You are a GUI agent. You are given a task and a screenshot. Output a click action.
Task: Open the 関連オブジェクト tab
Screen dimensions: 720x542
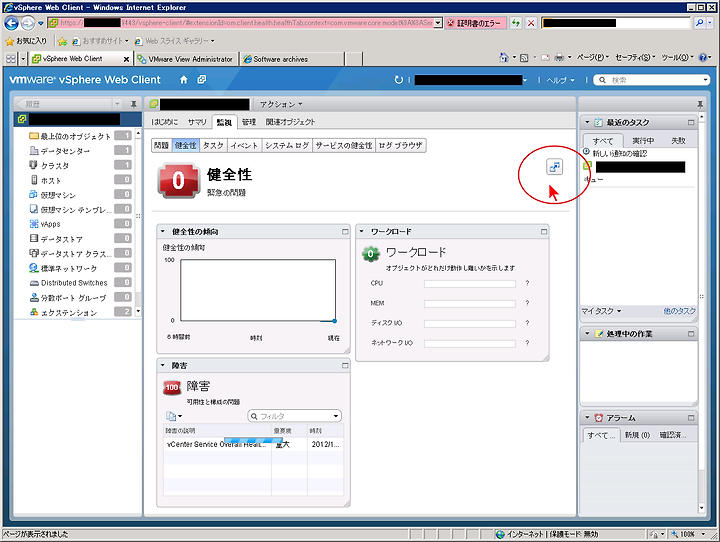tap(290, 122)
